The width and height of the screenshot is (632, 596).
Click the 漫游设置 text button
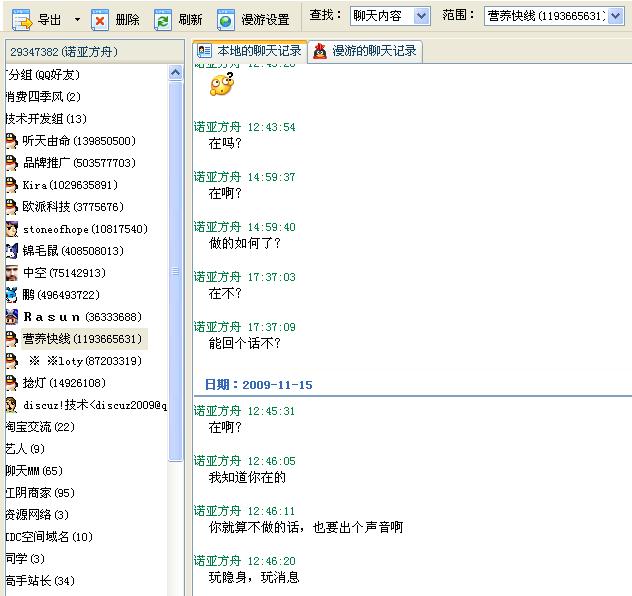point(265,19)
